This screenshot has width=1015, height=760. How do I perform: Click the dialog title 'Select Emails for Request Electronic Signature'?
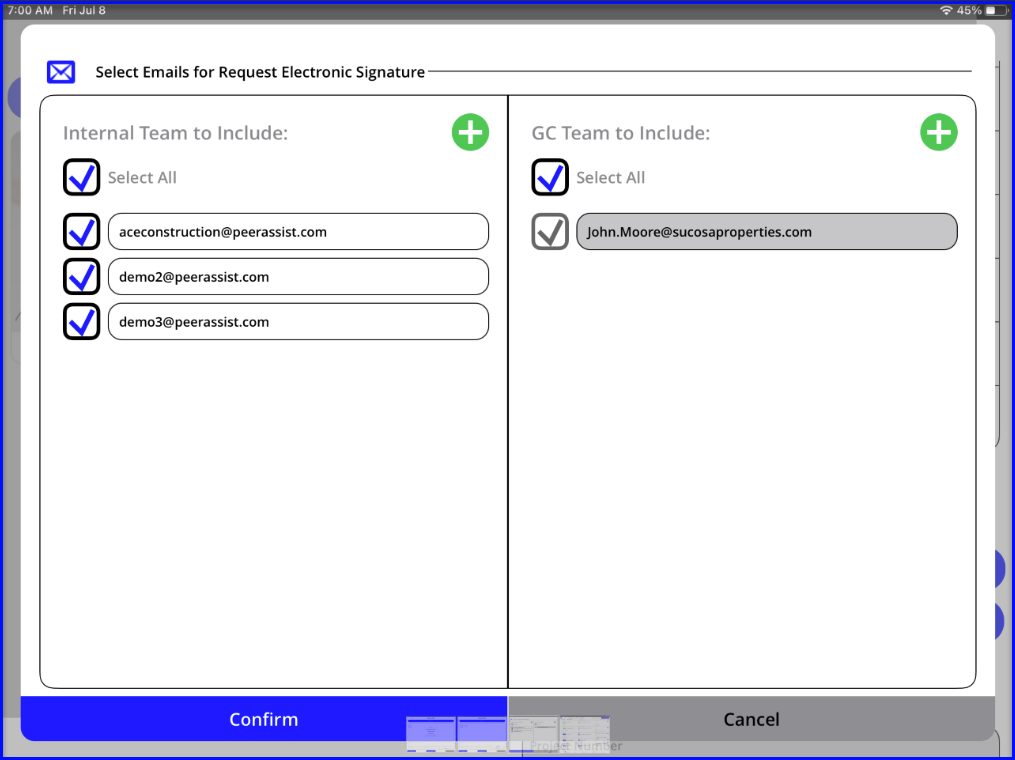pos(260,72)
